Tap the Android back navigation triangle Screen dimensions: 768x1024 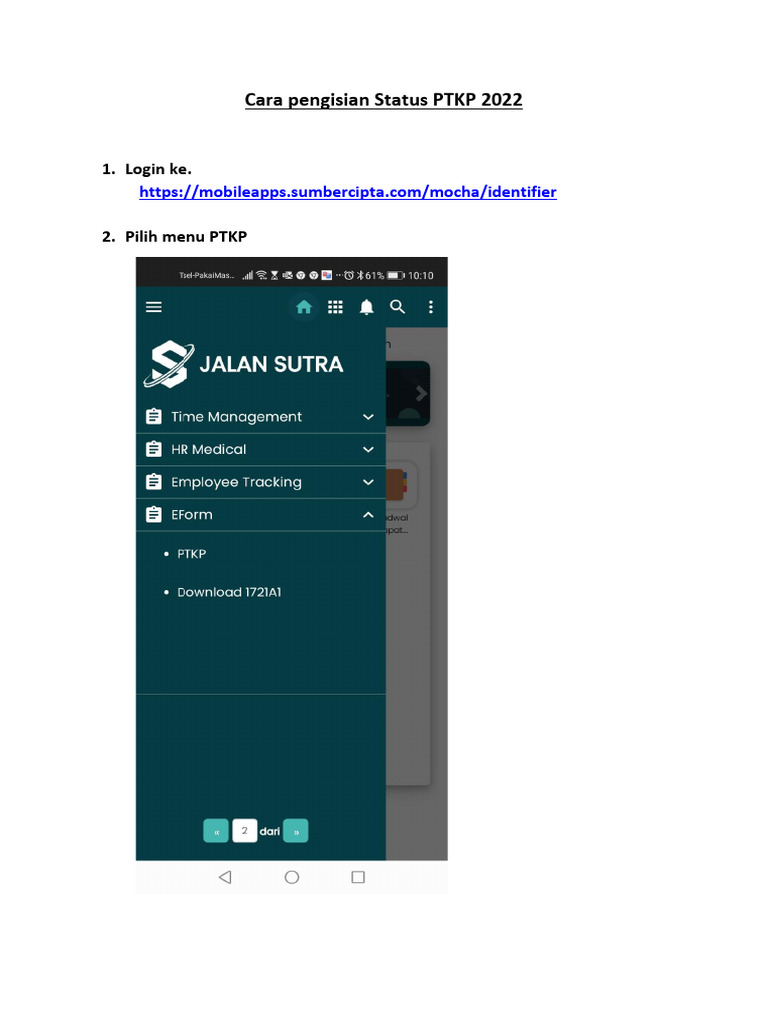pos(225,877)
